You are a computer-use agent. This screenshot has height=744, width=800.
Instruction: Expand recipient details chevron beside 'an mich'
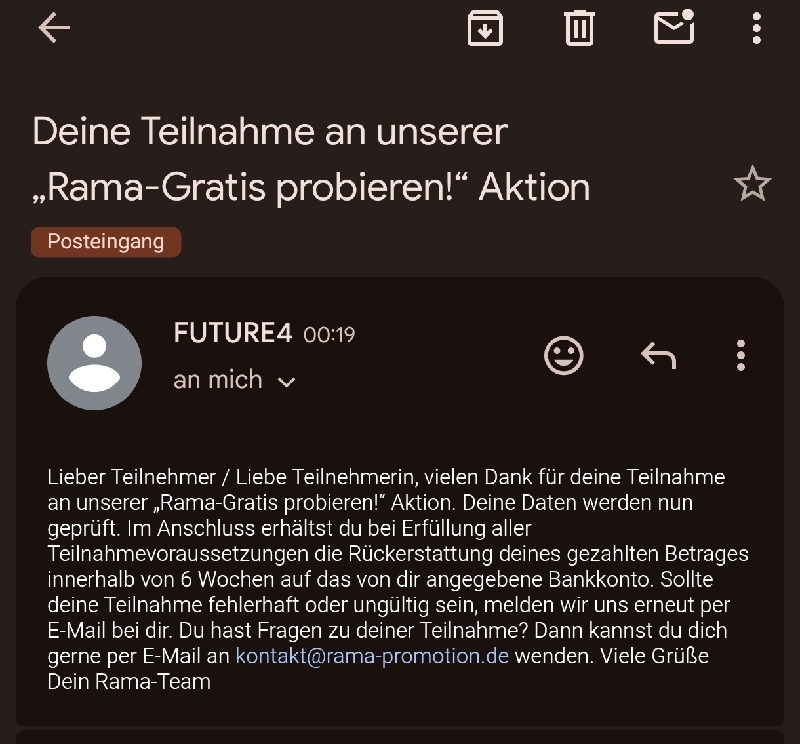(x=287, y=382)
